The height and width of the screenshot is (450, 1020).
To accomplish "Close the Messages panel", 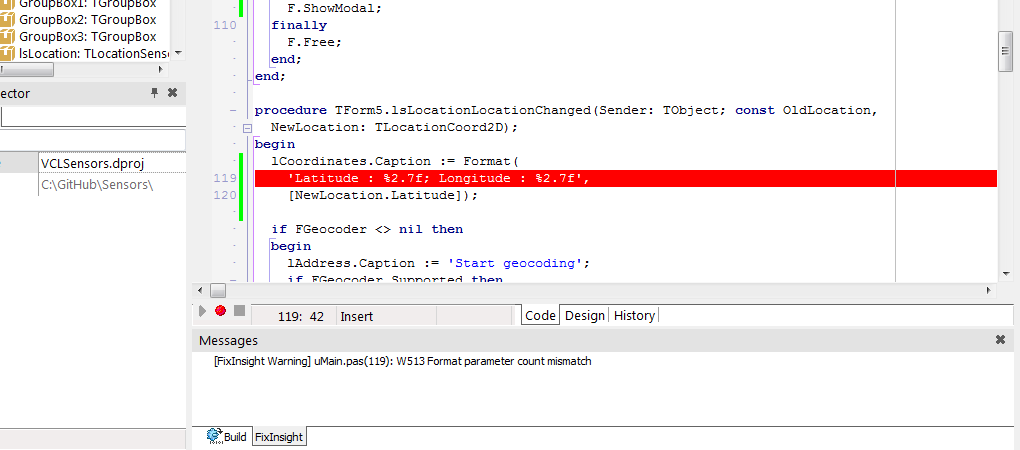I will (1000, 340).
